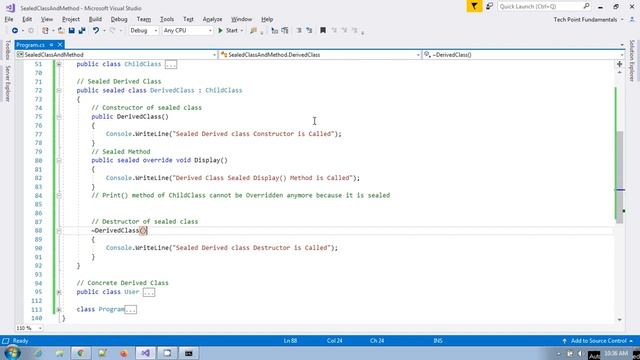Click the green Start debugging button
This screenshot has width=640, height=360.
click(228, 31)
